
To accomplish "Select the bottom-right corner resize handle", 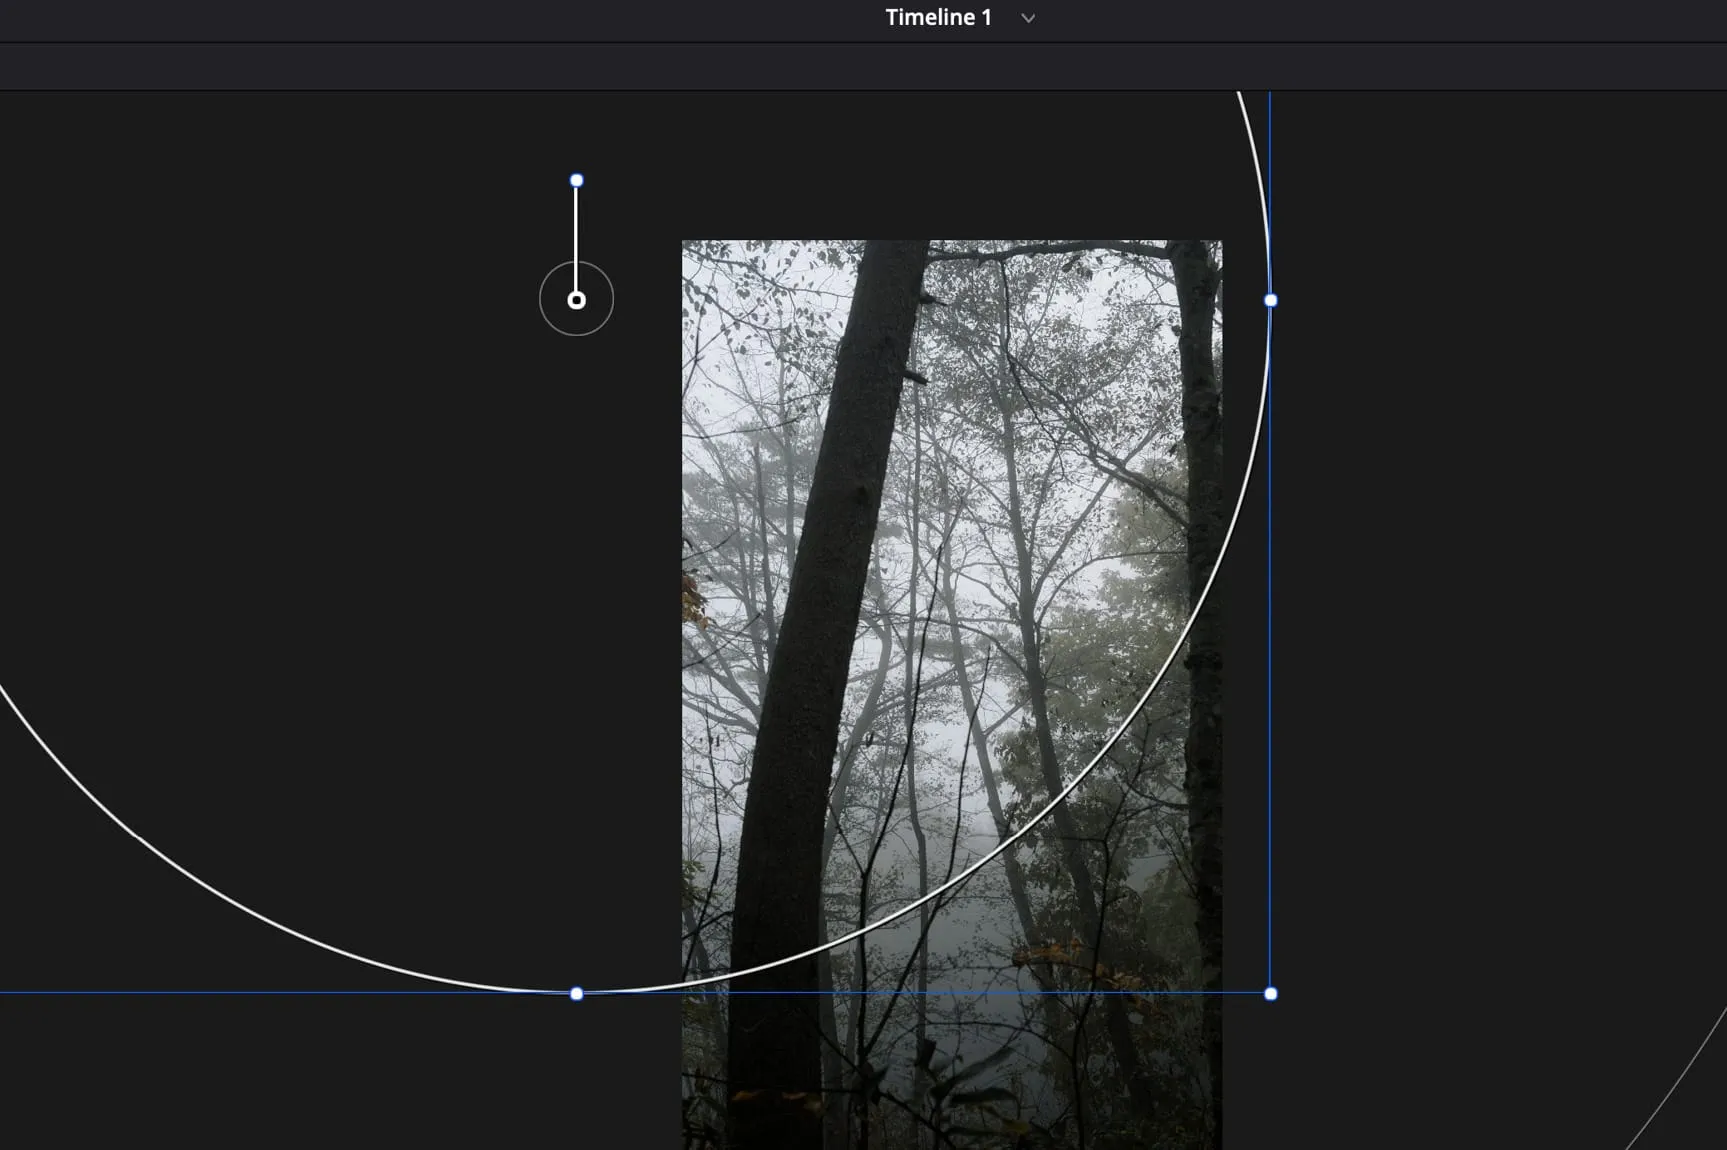I will 1270,994.
